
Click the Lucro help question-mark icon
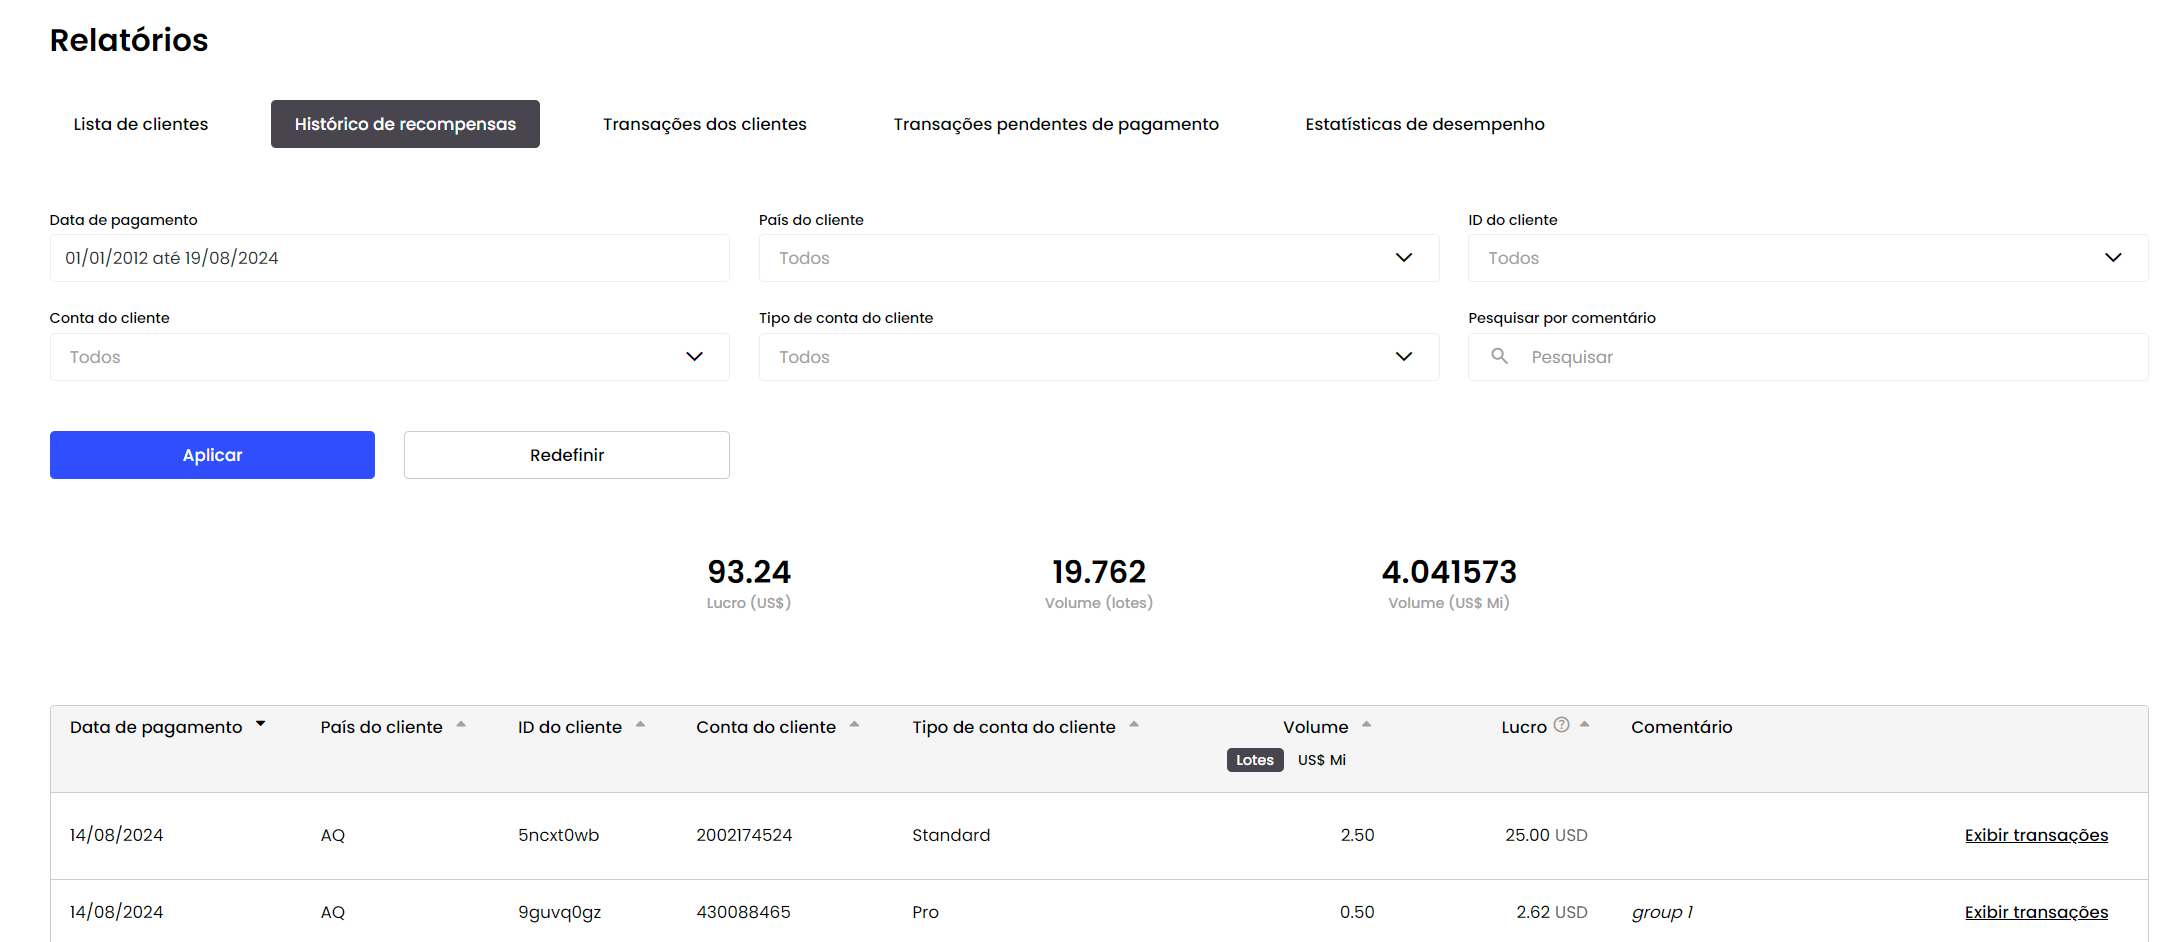(x=1561, y=725)
